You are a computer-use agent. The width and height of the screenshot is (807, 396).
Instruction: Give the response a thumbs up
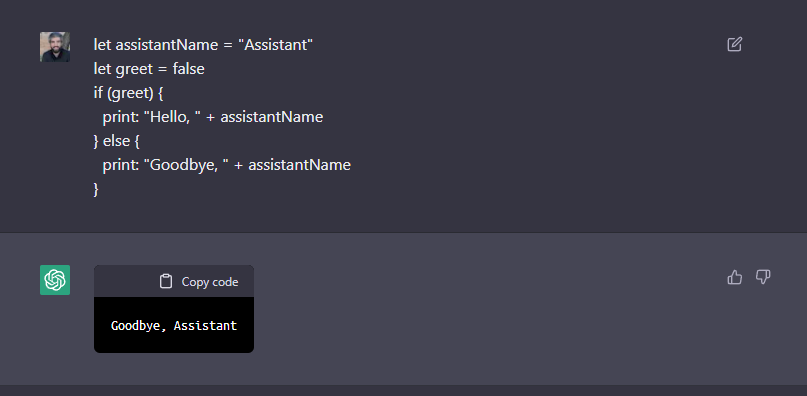pos(734,278)
